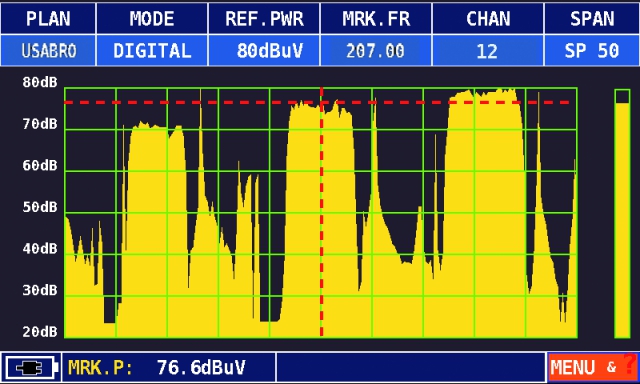Click the red dashed horizontal level line
The height and width of the screenshot is (384, 640).
[x=317, y=102]
